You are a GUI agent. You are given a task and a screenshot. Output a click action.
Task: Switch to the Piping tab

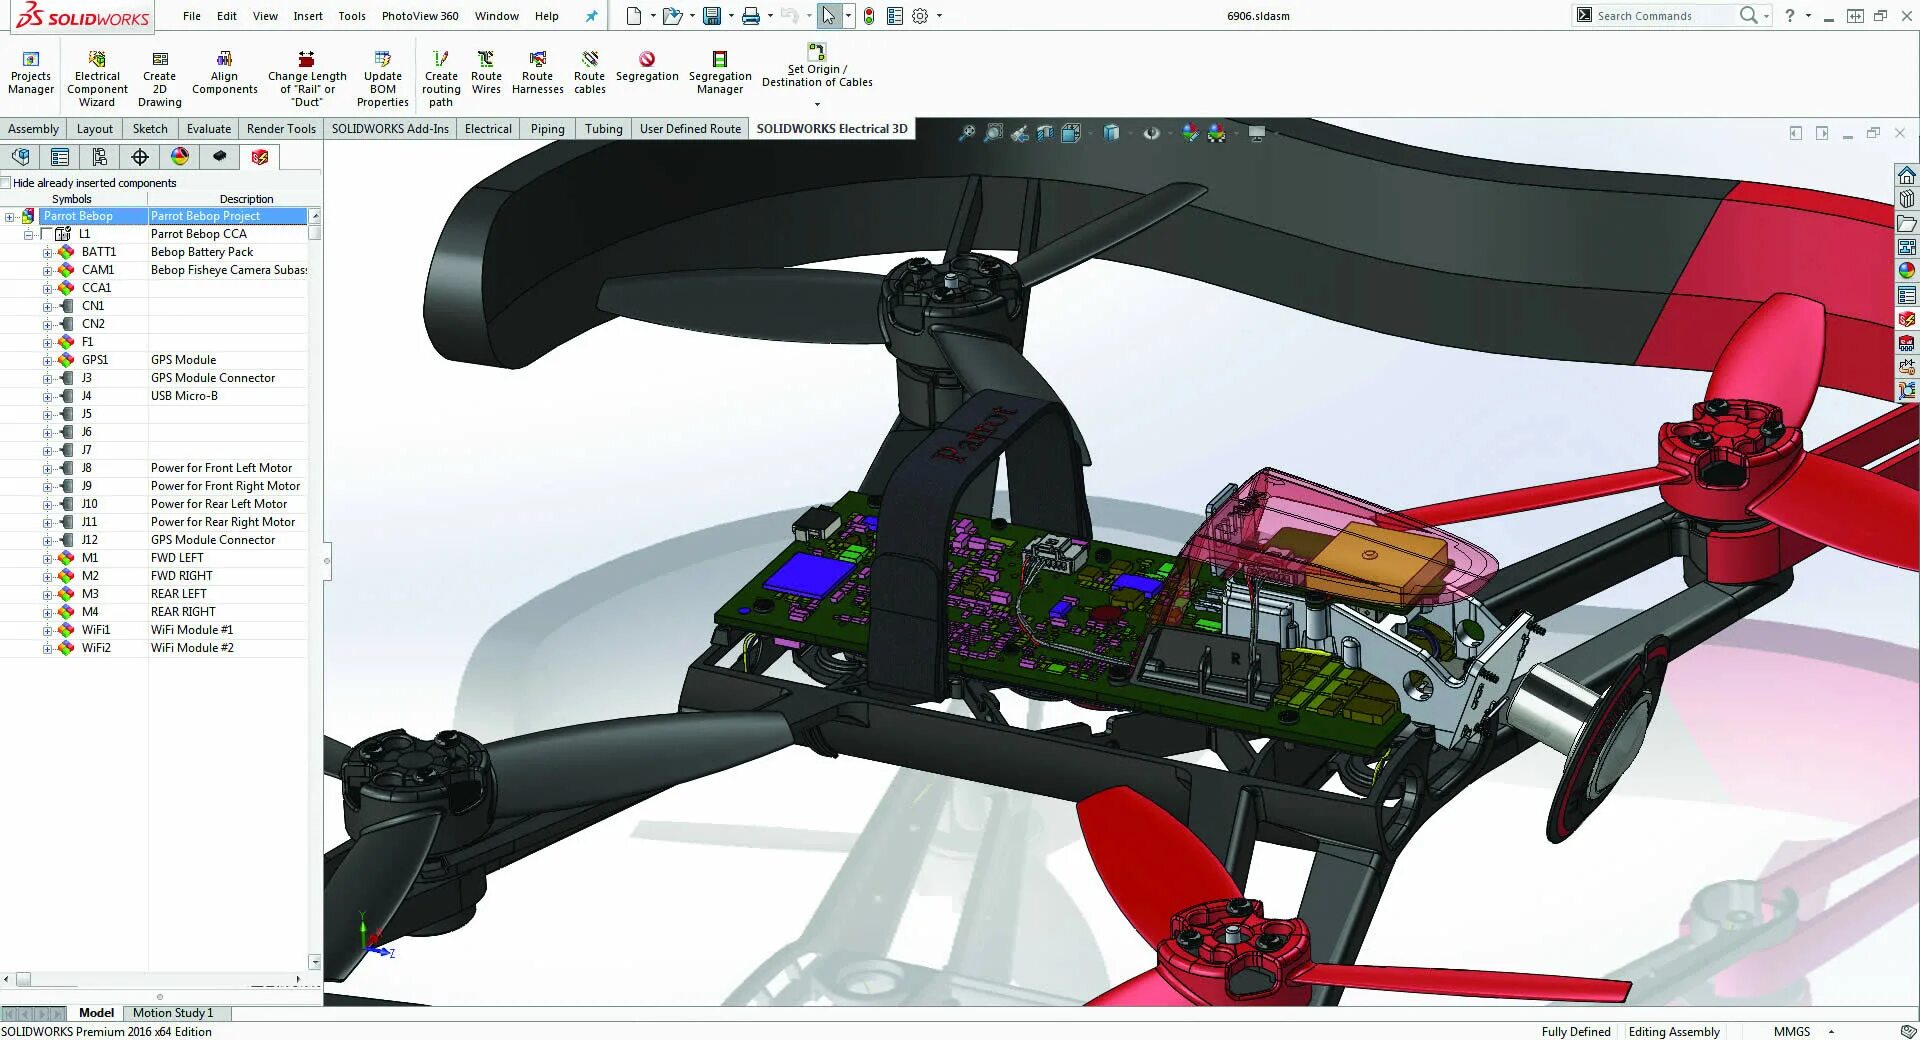click(548, 129)
